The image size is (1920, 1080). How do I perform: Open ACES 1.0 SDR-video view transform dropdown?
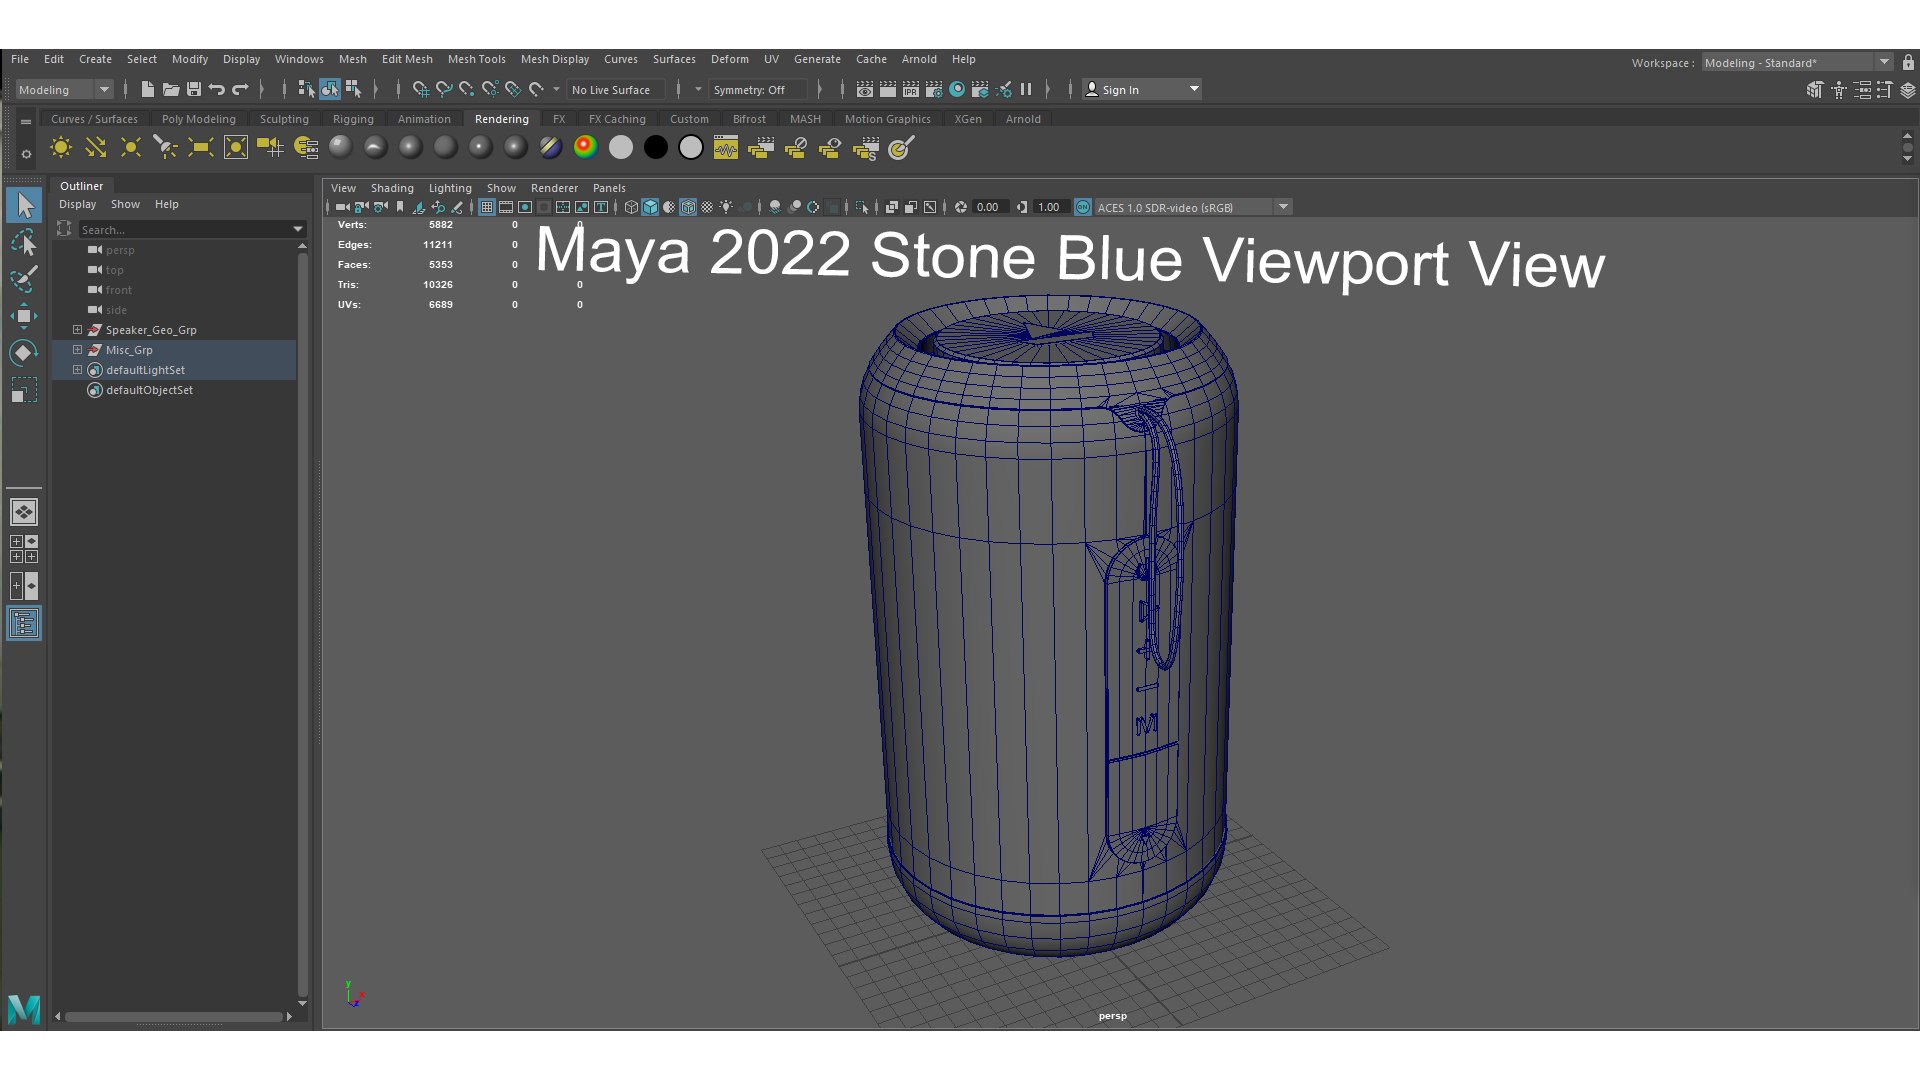coord(1192,207)
